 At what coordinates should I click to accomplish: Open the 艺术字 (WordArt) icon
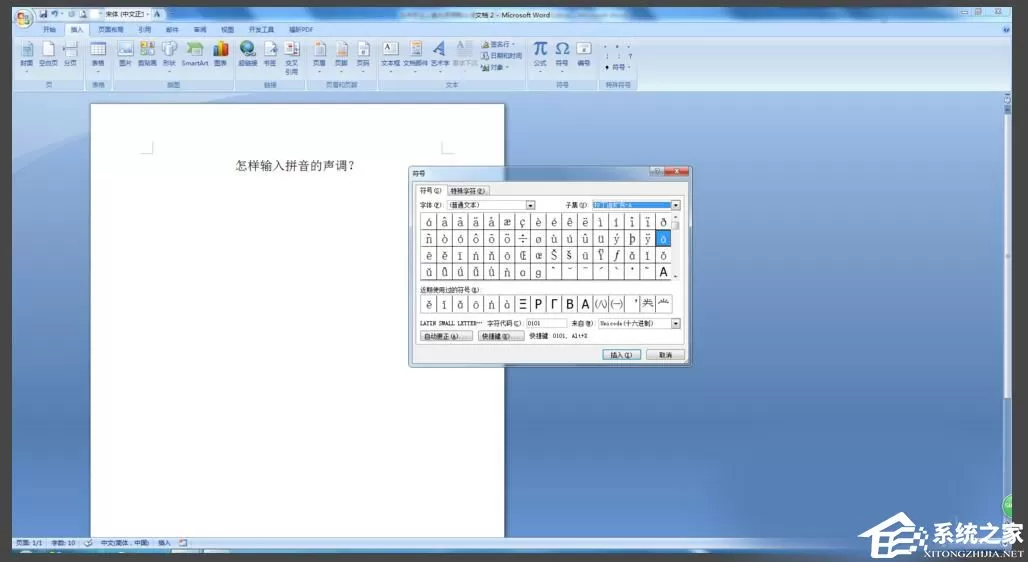click(x=439, y=54)
